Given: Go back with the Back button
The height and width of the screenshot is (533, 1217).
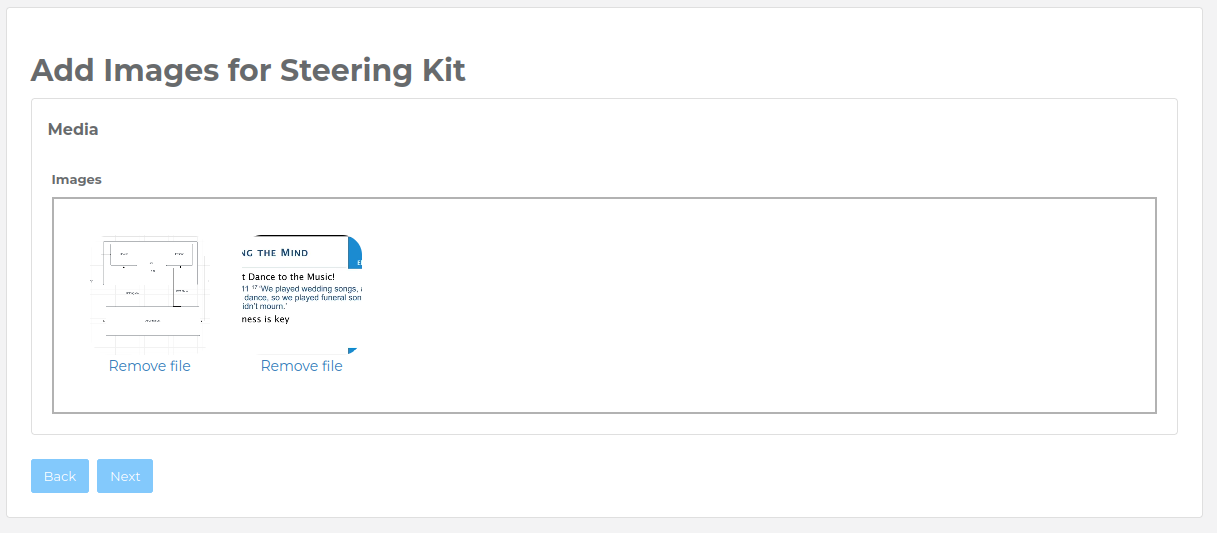Looking at the screenshot, I should click(60, 476).
